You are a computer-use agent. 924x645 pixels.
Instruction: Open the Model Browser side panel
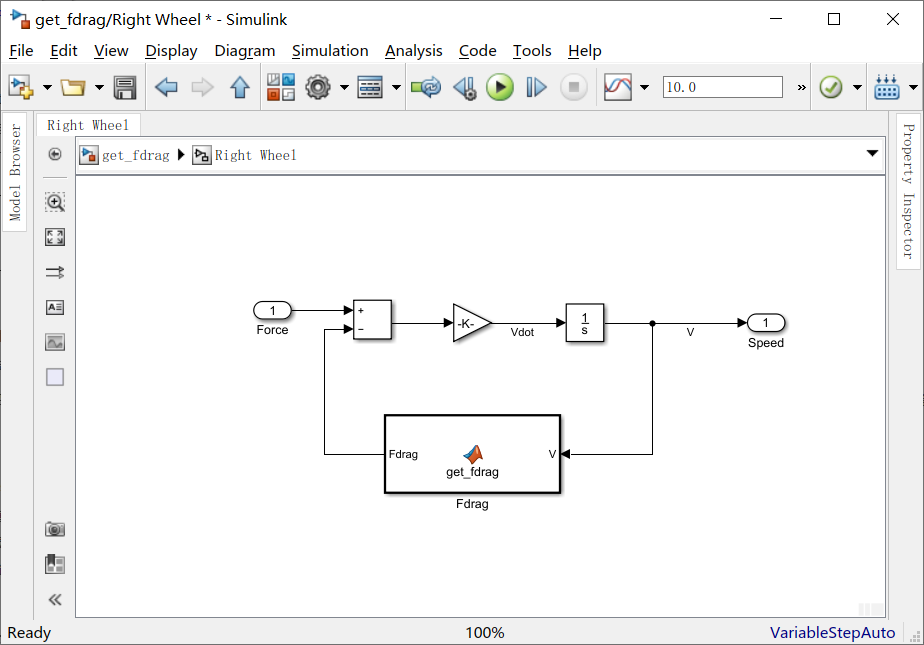point(15,172)
